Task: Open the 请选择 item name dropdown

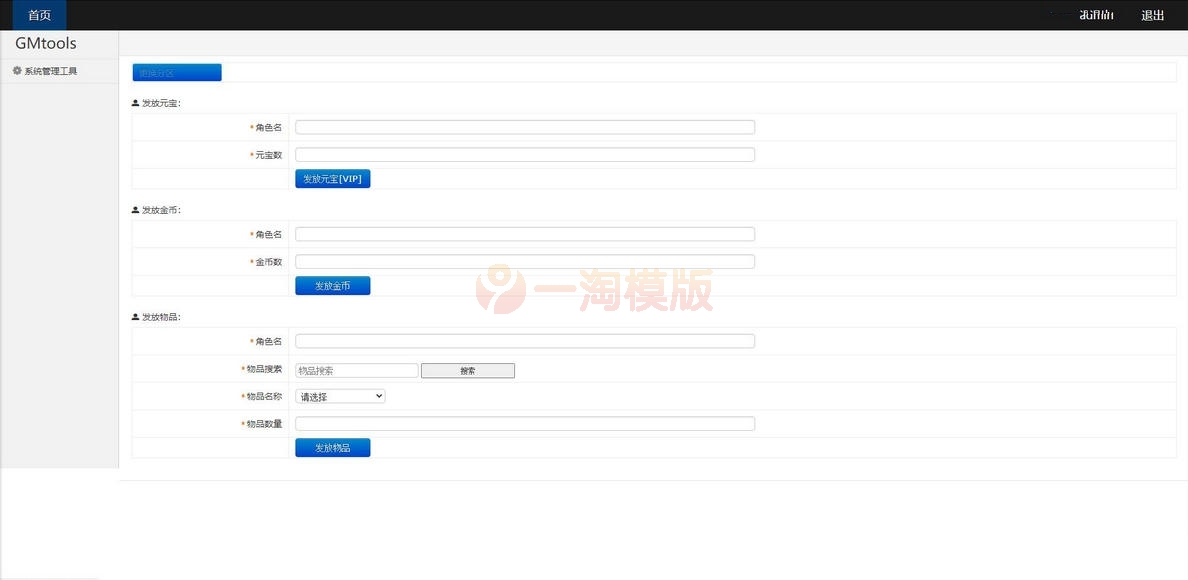Action: click(x=340, y=395)
